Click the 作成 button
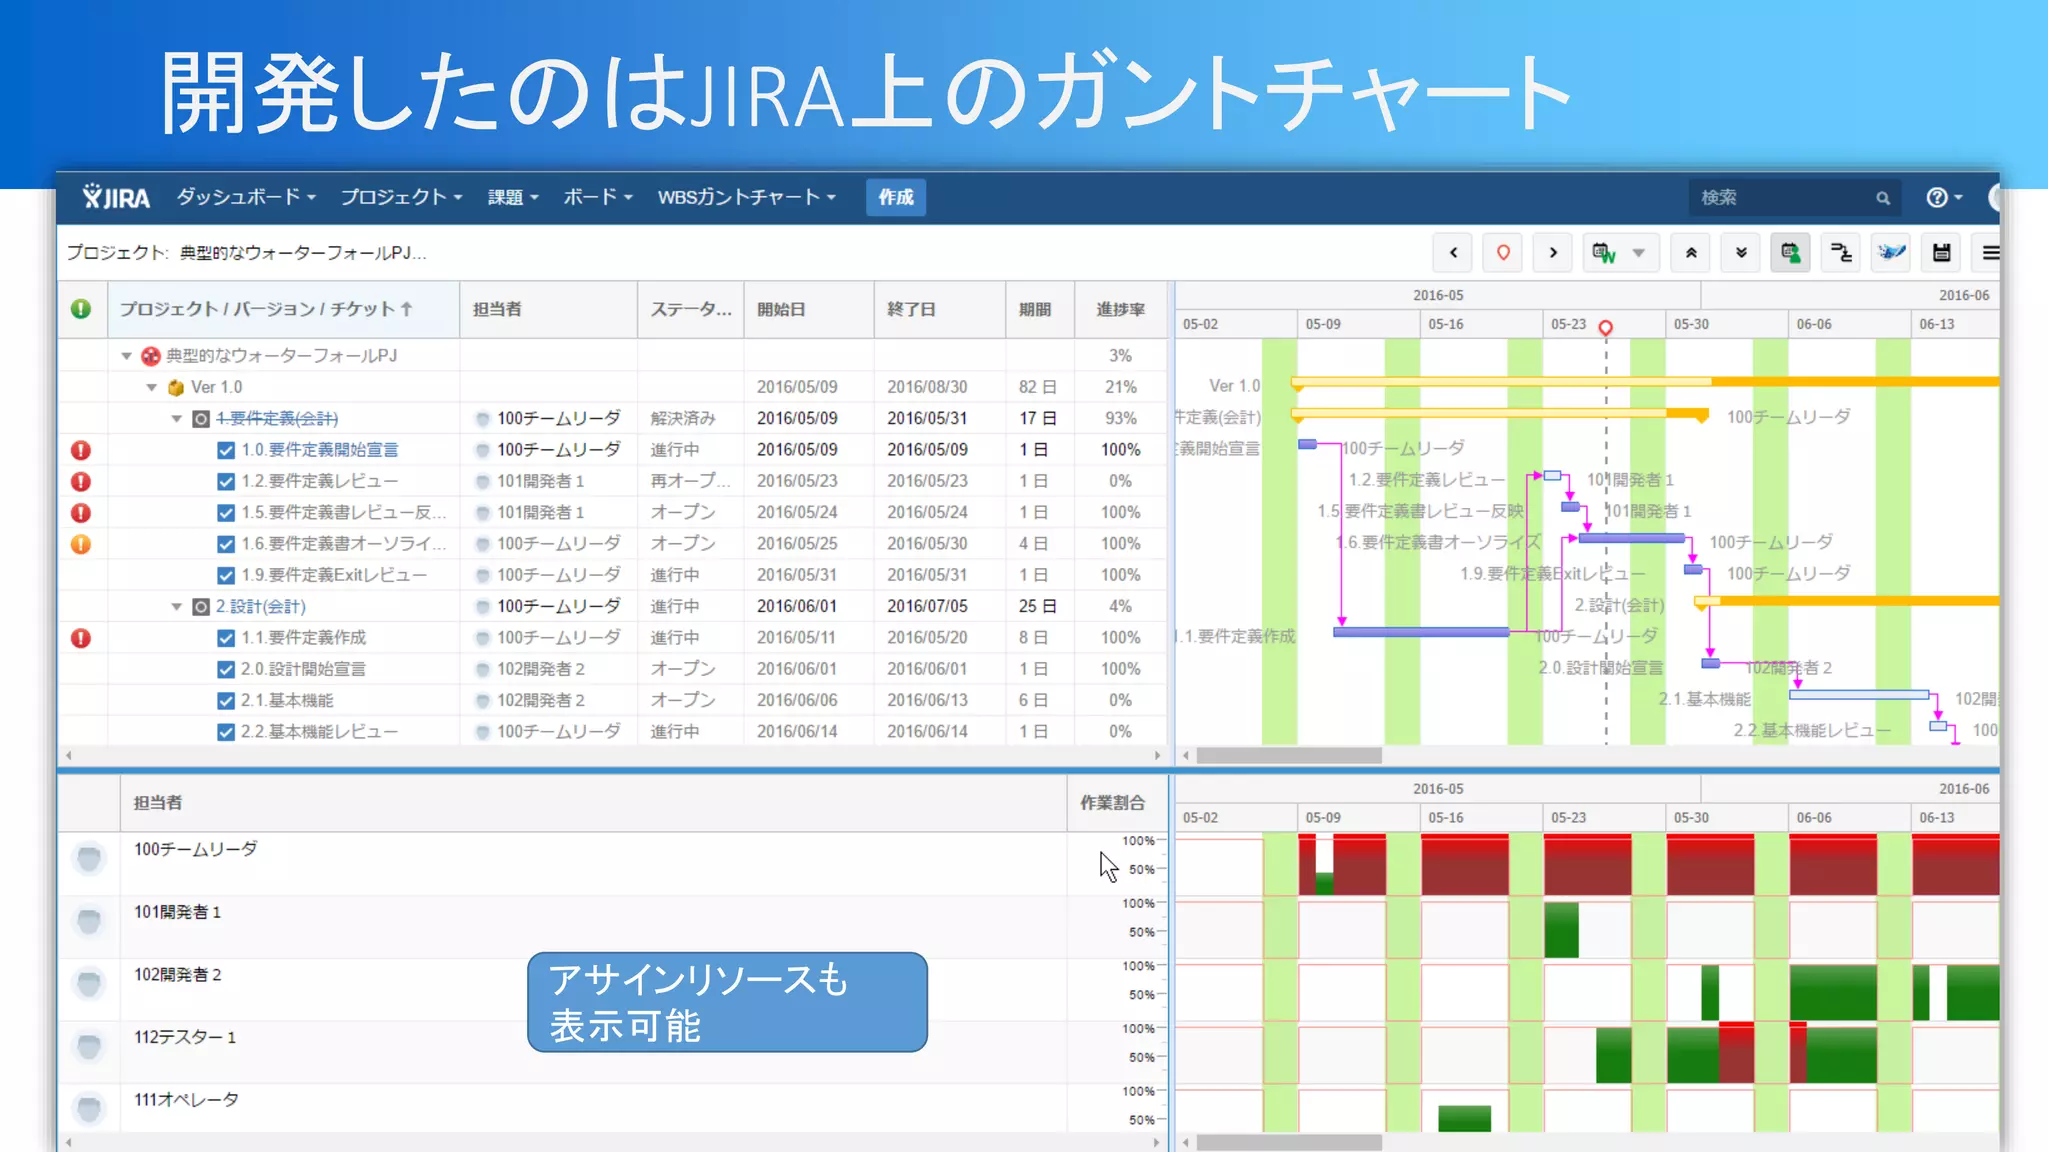The height and width of the screenshot is (1152, 2048). [x=896, y=197]
